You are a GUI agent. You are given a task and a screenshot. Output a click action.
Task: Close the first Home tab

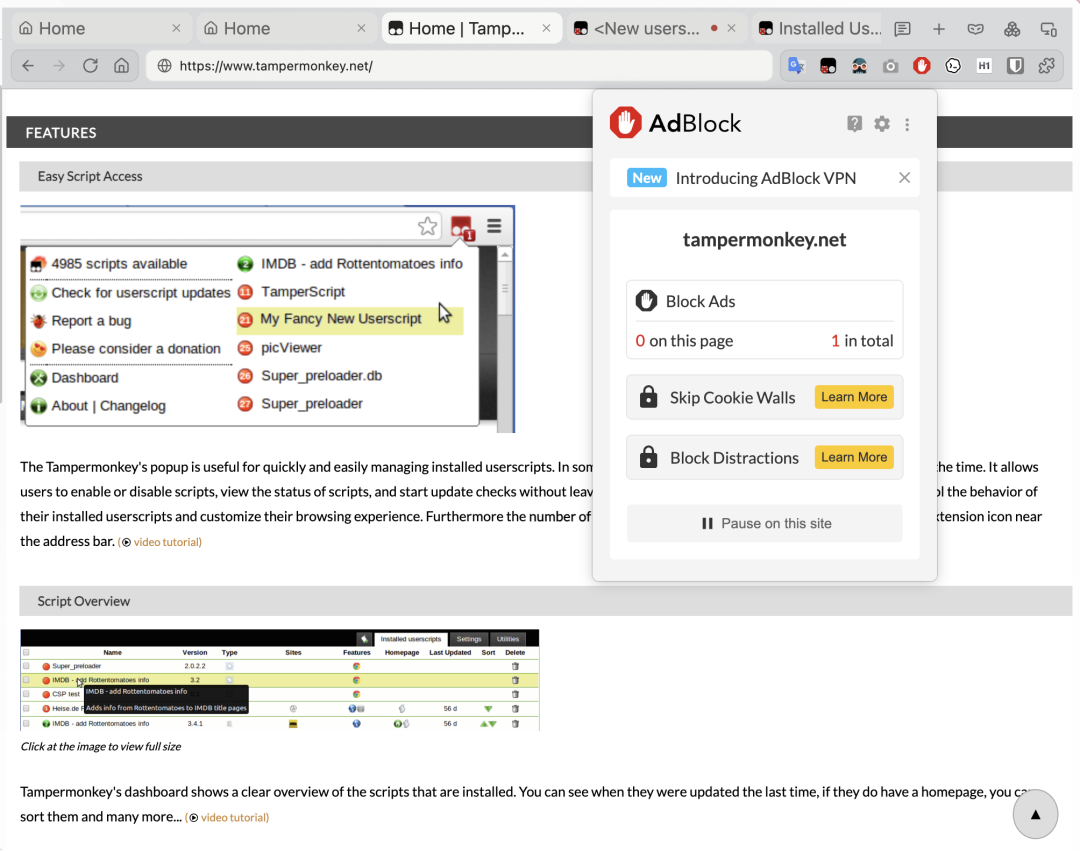coord(176,28)
